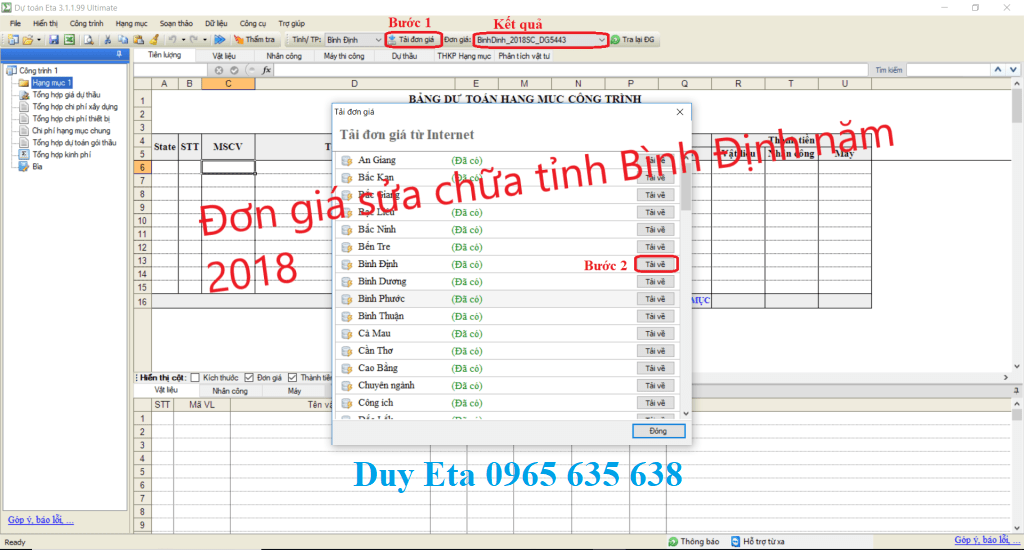The width and height of the screenshot is (1024, 550).
Task: Switch to the Dự thầu tab
Action: [404, 56]
